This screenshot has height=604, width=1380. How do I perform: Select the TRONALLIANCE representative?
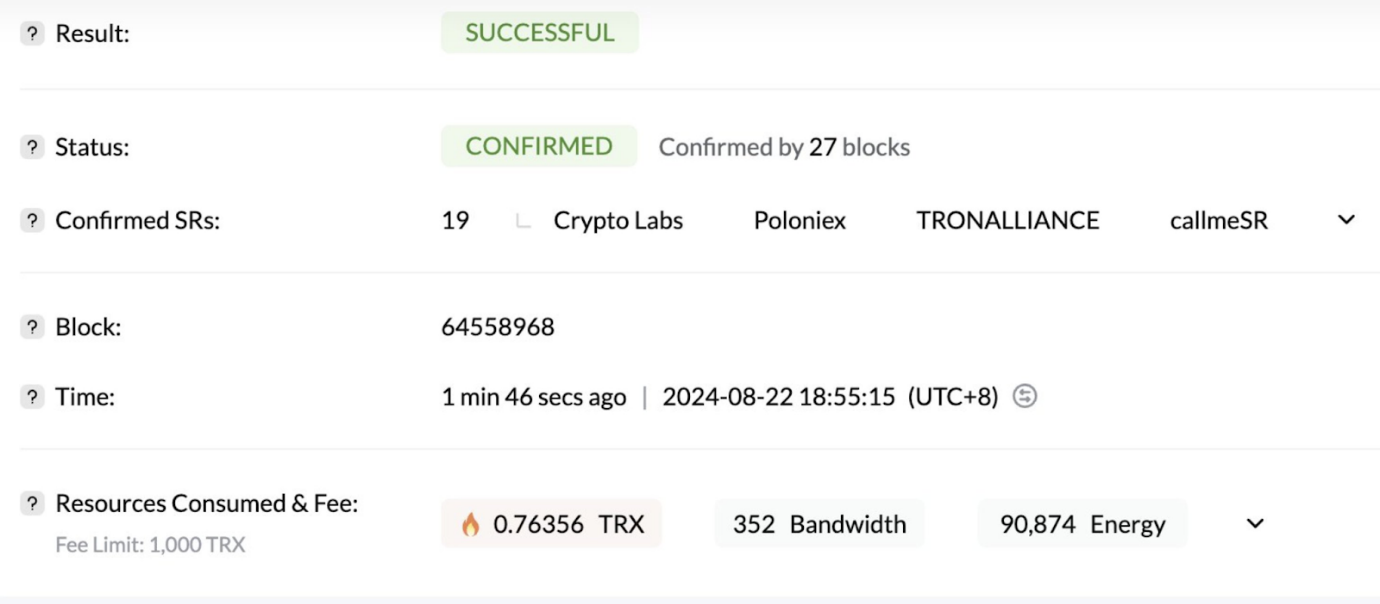pyautogui.click(x=1007, y=221)
